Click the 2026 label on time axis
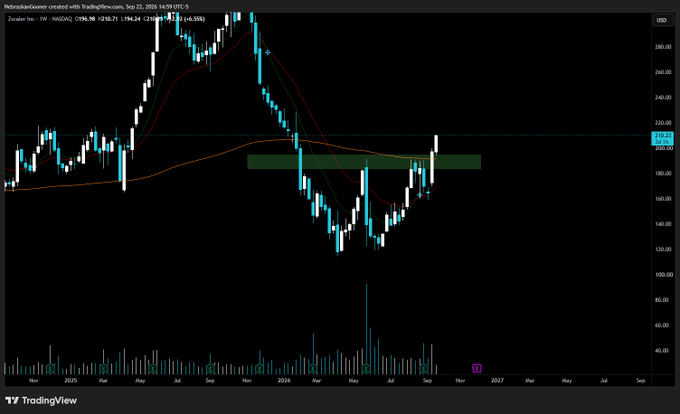This screenshot has height=414, width=680. (x=284, y=381)
